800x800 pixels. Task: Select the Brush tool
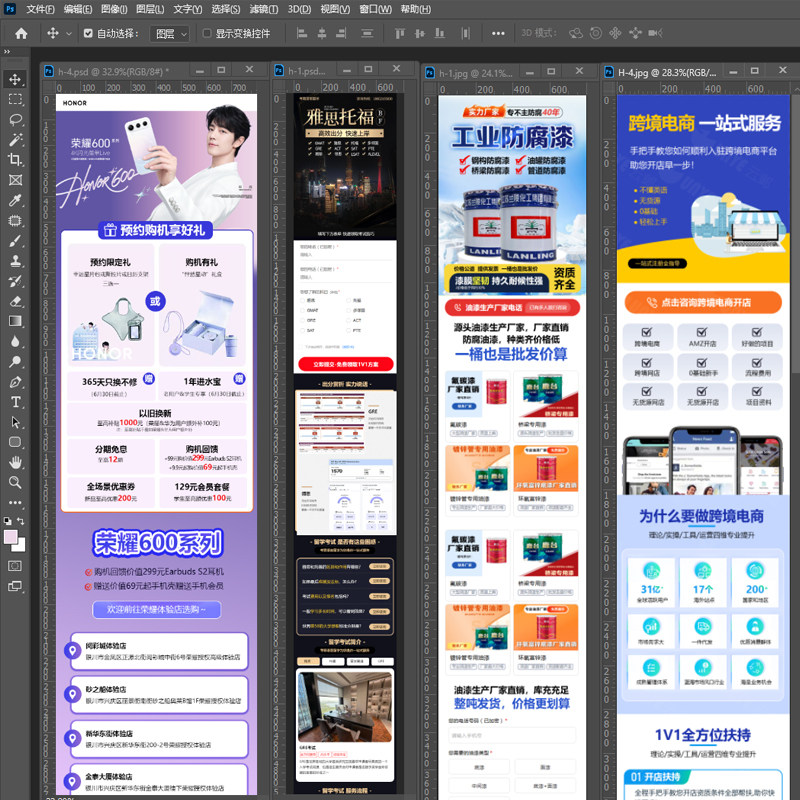click(15, 241)
